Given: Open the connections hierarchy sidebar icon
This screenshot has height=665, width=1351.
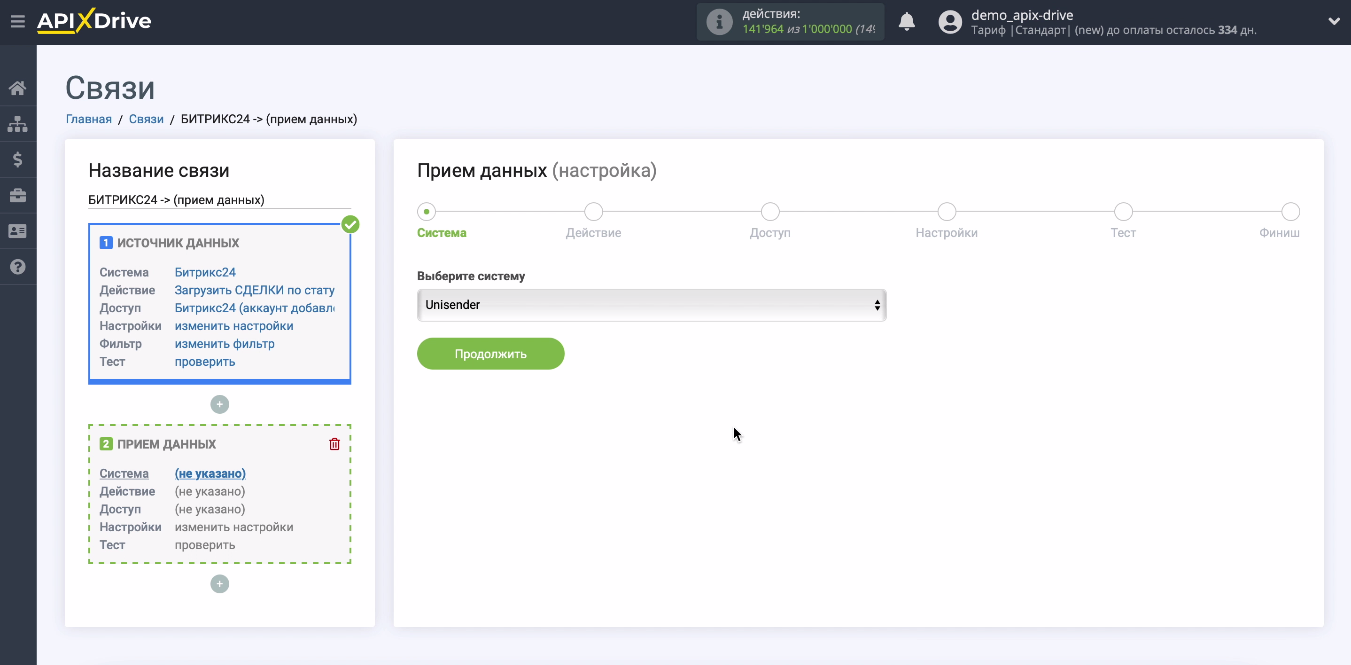Looking at the screenshot, I should click(x=17, y=124).
